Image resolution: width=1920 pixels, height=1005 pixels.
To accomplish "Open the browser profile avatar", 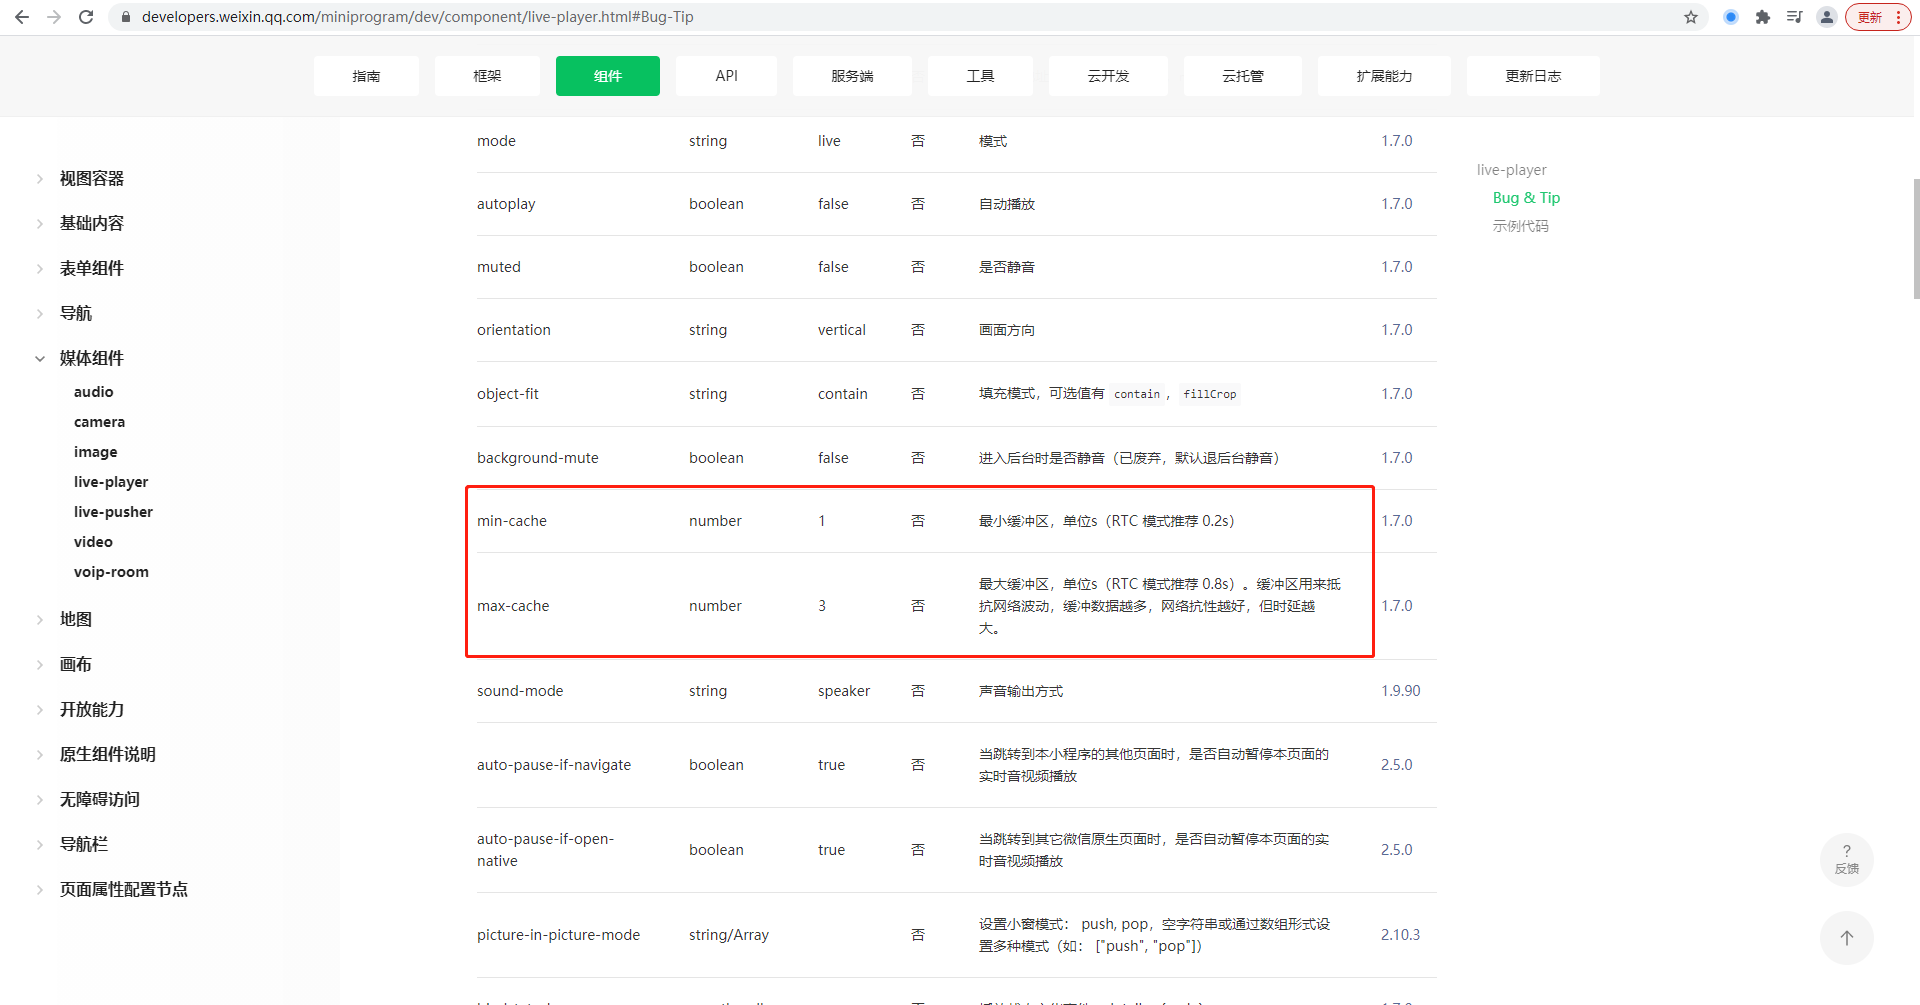I will pos(1827,17).
